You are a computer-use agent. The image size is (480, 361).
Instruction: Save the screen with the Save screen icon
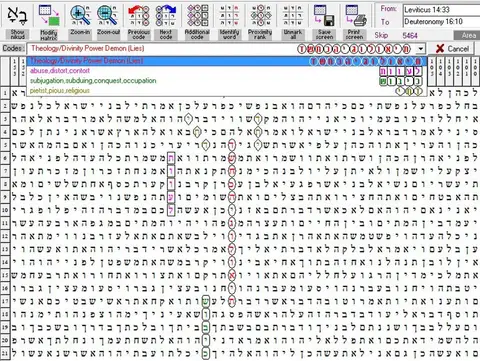324,16
